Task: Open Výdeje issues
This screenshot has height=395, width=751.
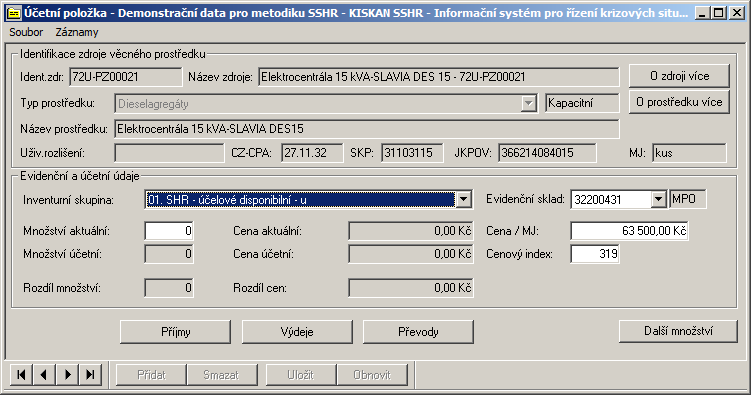Action: click(297, 332)
